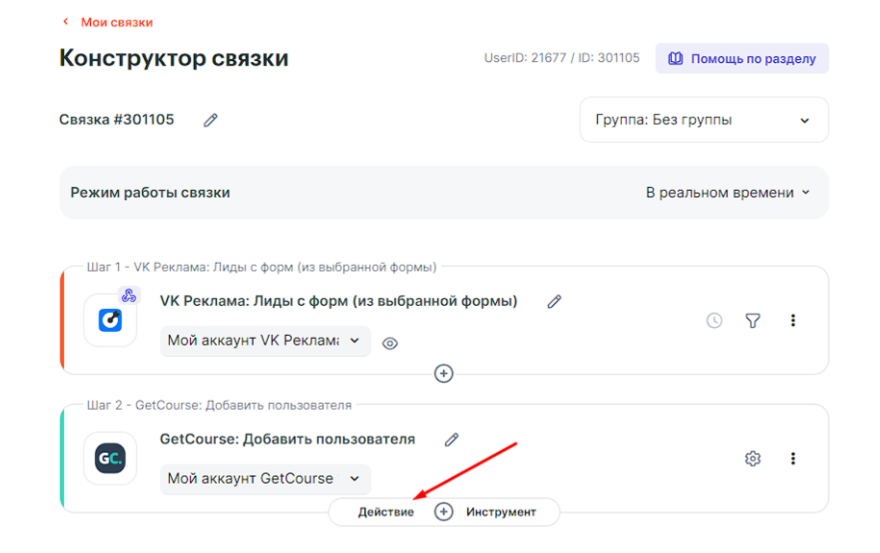This screenshot has width=880, height=553.
Task: Open the В реальном времени mode dropdown
Action: coord(727,192)
